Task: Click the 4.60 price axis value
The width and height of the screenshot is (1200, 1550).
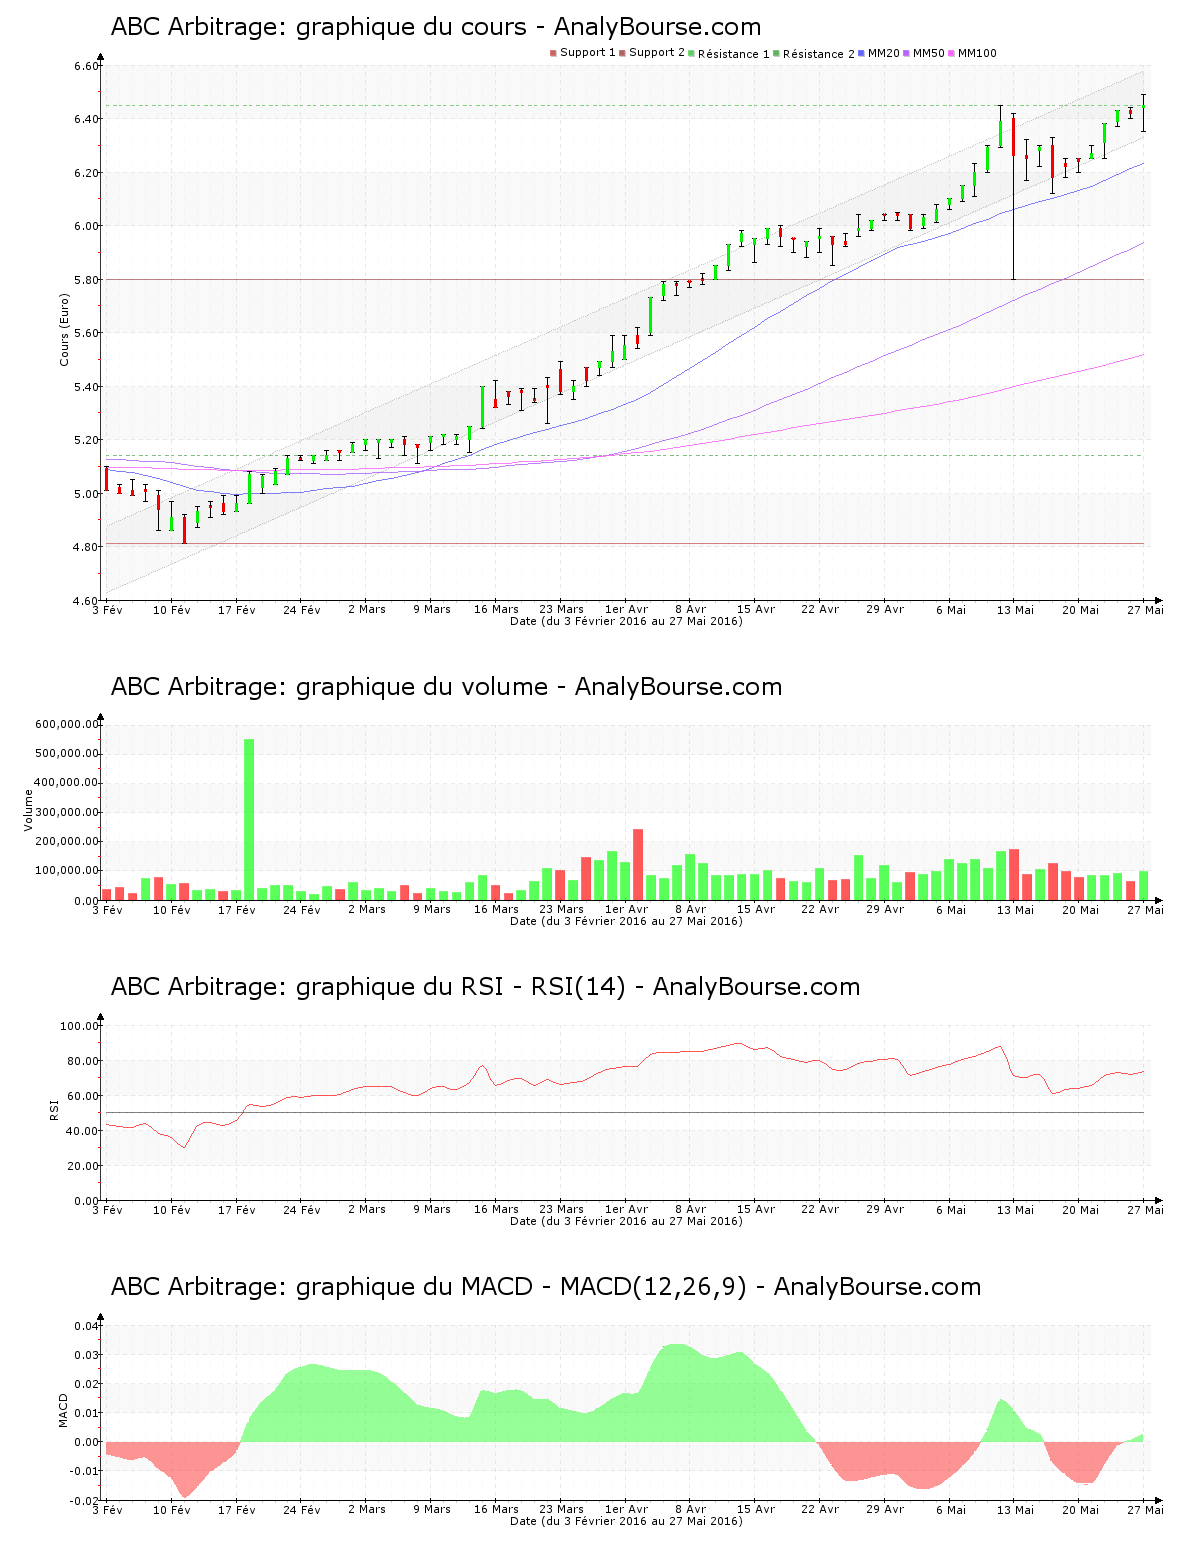Action: tap(86, 601)
